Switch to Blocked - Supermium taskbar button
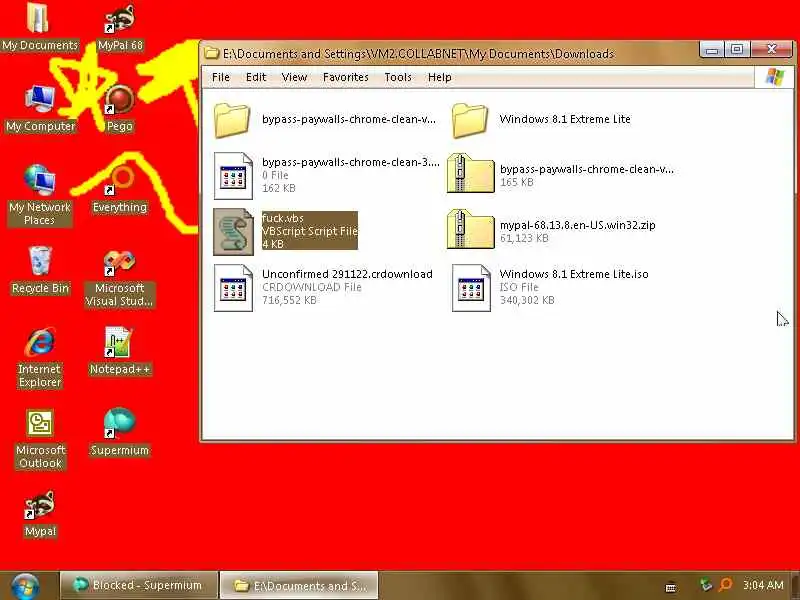The height and width of the screenshot is (600, 800). (x=137, y=585)
